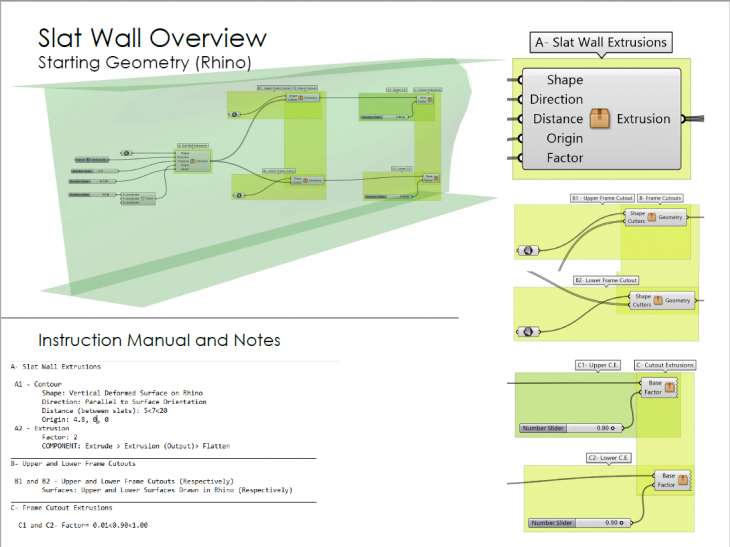Screen dimensions: 730x547
Task: Click the Slat Wall component in overview diagram
Action: pyautogui.click(x=194, y=160)
